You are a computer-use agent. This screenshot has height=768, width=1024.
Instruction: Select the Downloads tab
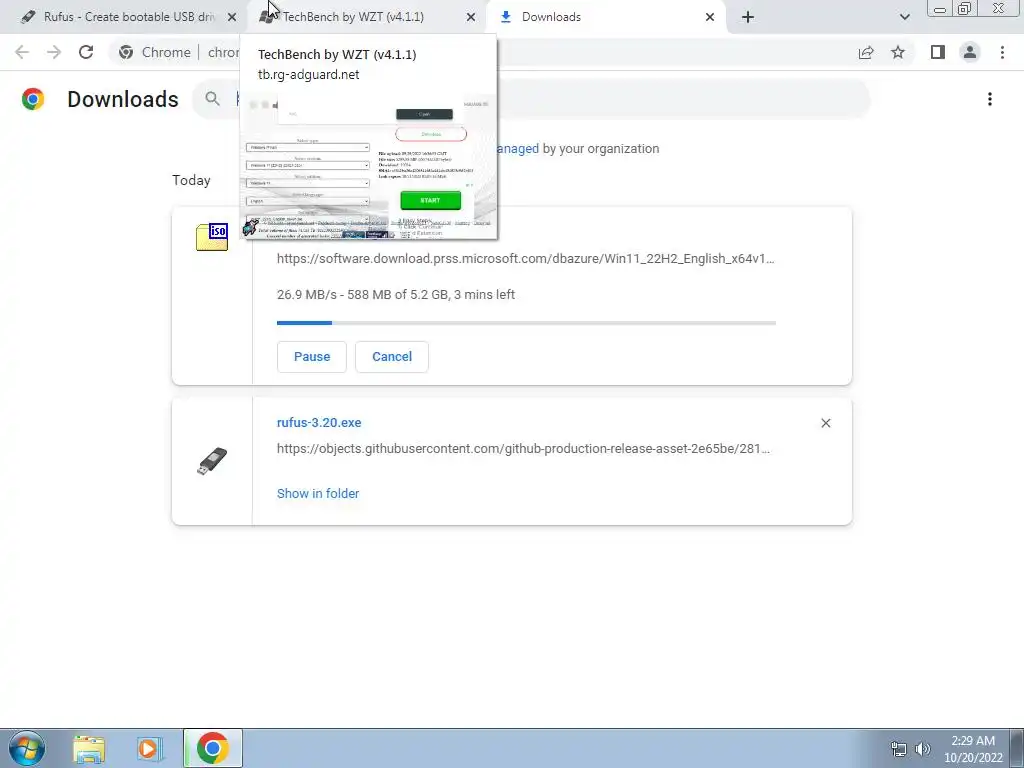click(605, 17)
